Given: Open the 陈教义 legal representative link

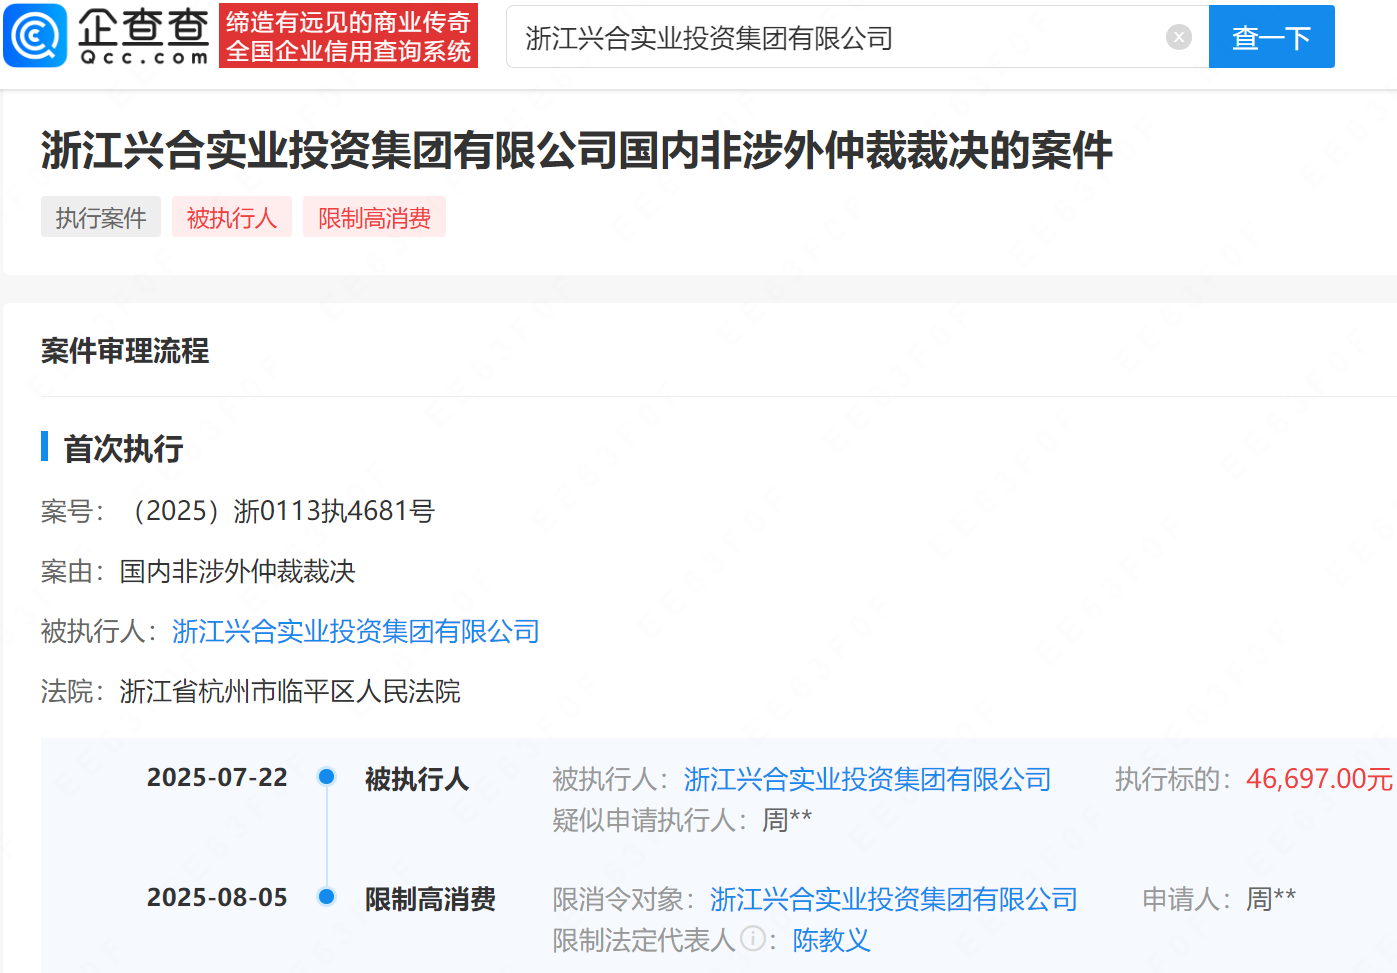Looking at the screenshot, I should tap(831, 940).
